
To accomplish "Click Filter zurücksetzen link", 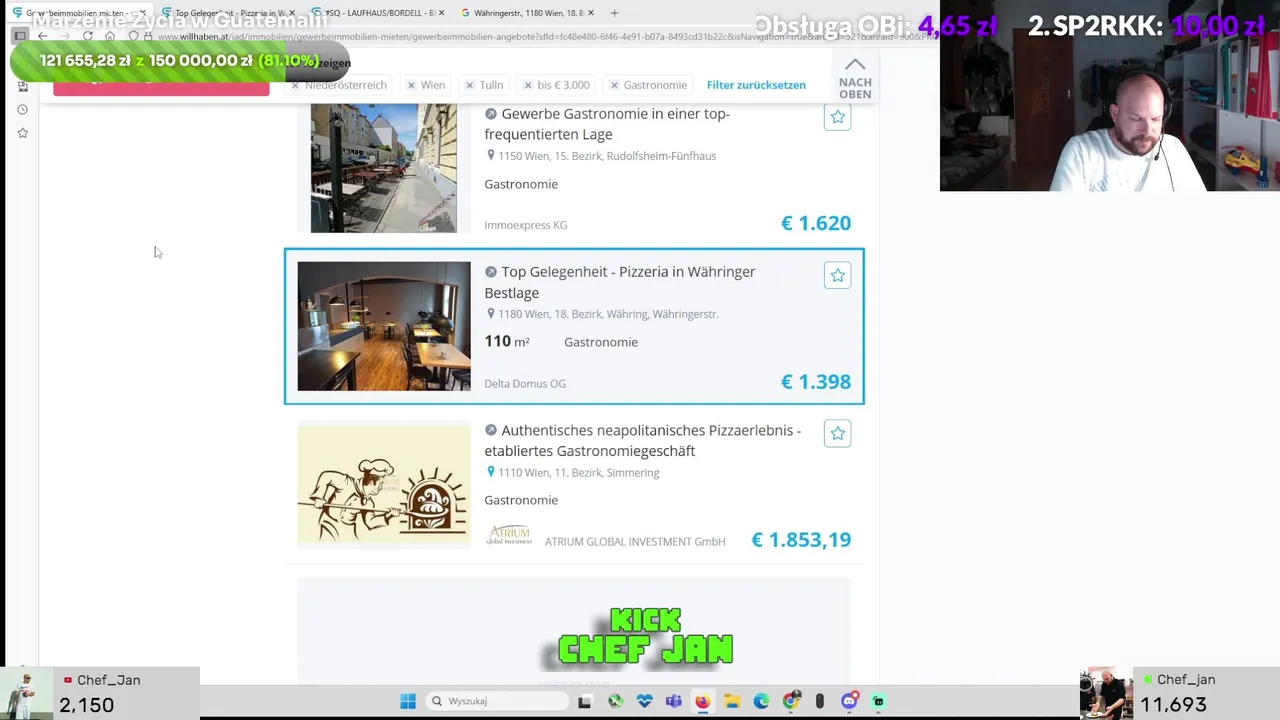I will click(x=756, y=85).
